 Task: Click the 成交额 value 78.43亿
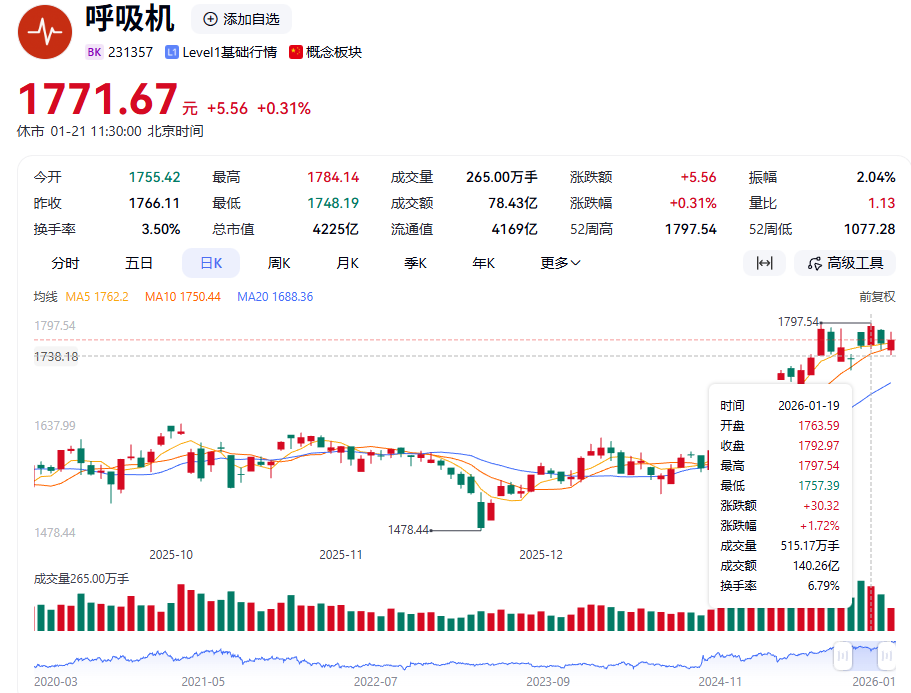pos(512,203)
